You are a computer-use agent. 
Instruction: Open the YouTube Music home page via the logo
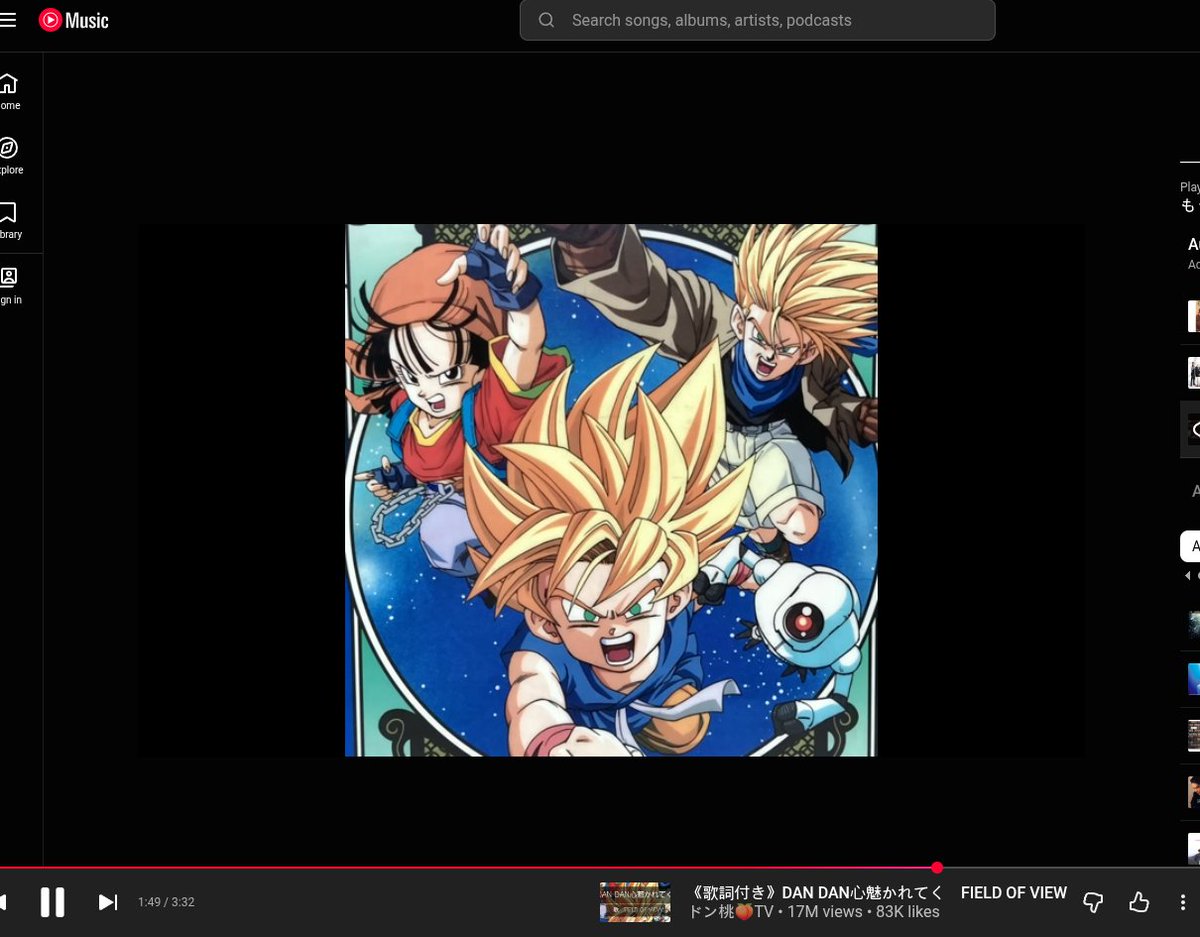73,19
